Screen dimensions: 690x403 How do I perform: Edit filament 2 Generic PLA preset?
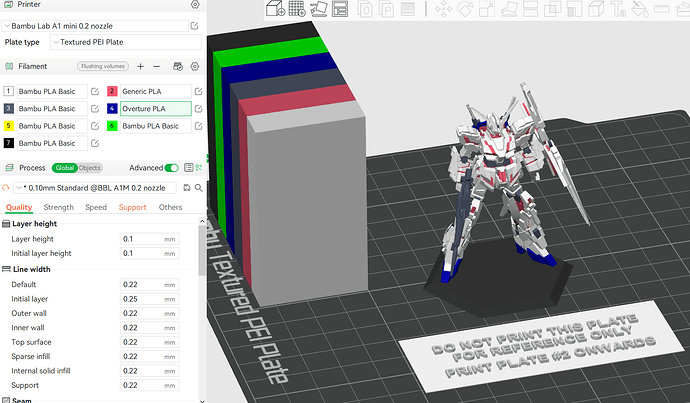pos(198,92)
